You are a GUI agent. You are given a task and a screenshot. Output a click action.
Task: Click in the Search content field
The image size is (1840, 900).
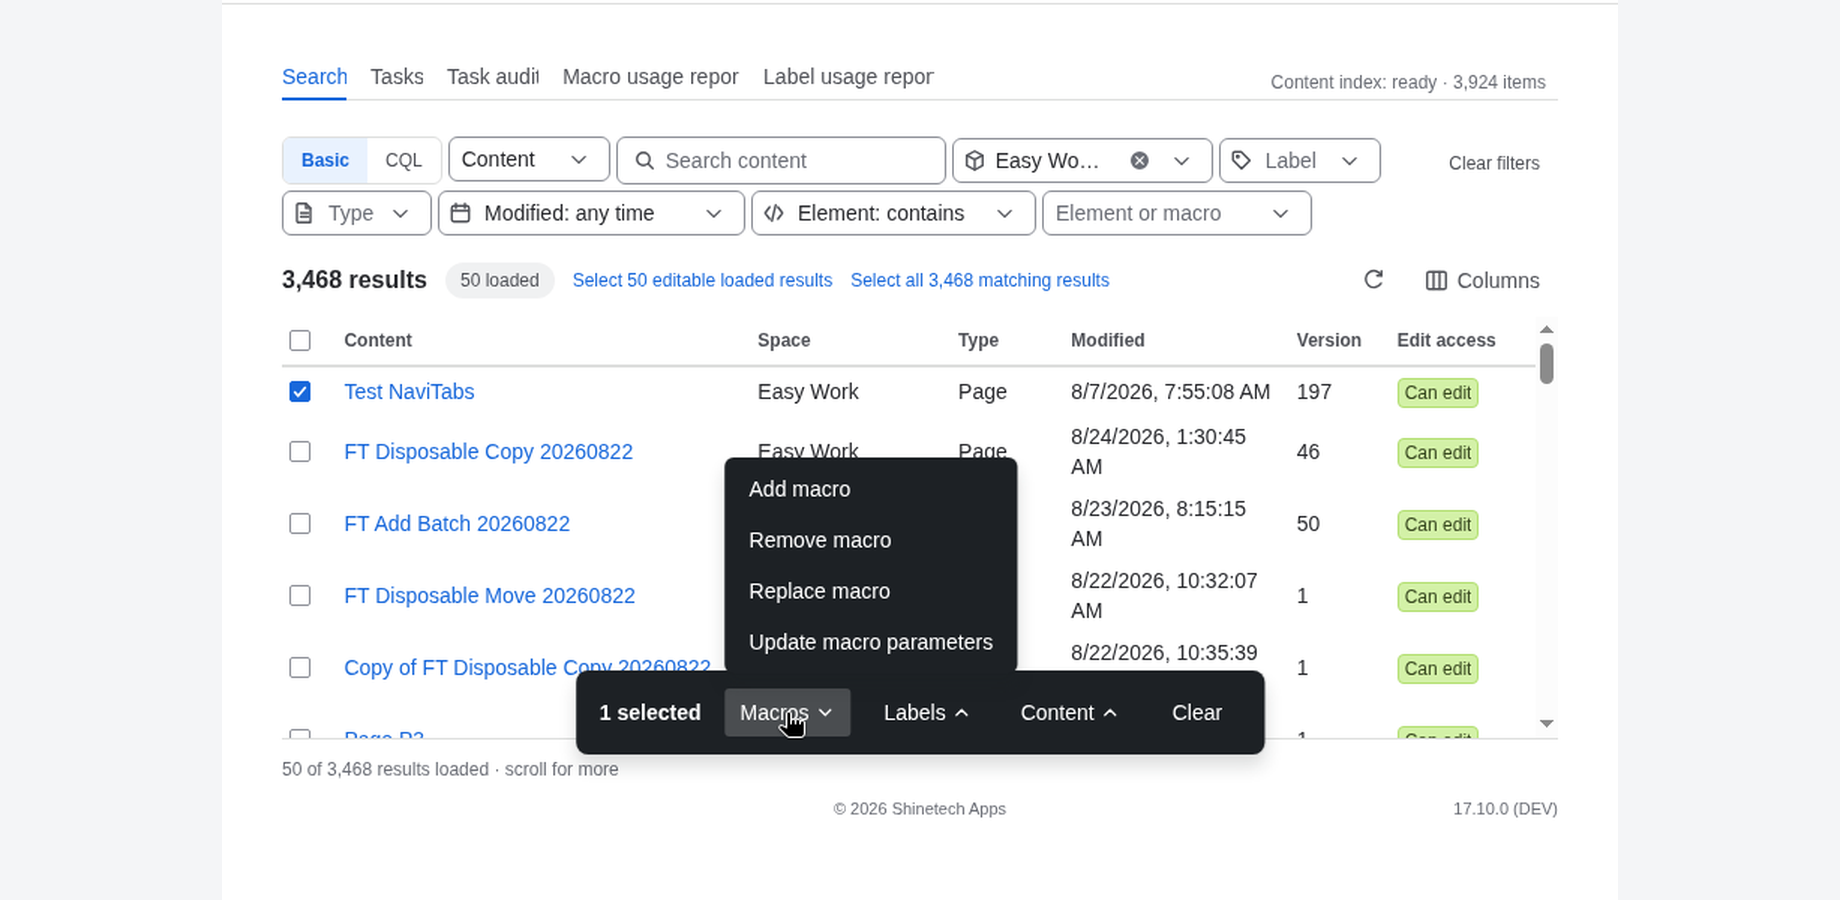click(x=781, y=161)
